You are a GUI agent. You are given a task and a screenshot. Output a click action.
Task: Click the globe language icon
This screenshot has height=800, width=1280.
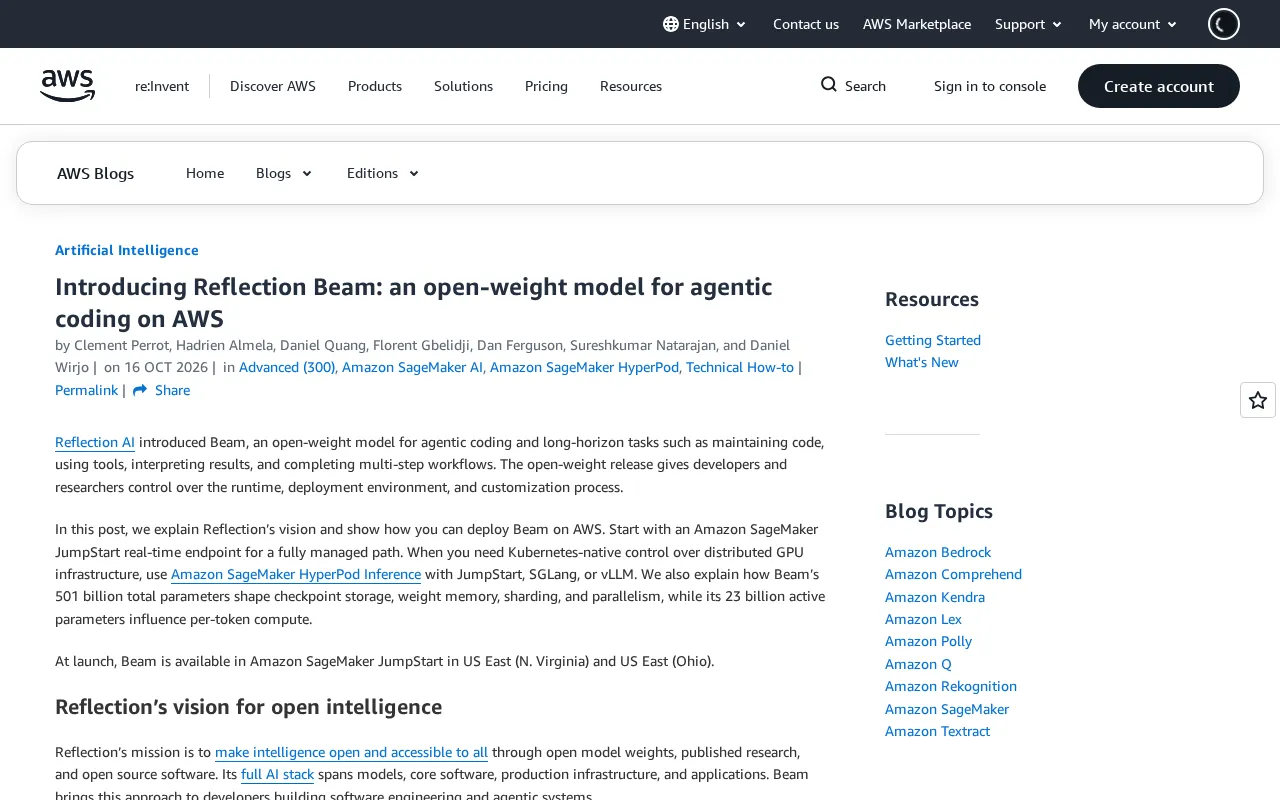[671, 24]
